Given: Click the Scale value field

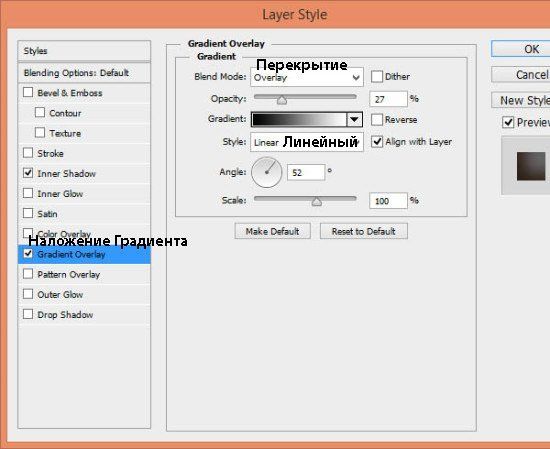Looking at the screenshot, I should coord(388,201).
